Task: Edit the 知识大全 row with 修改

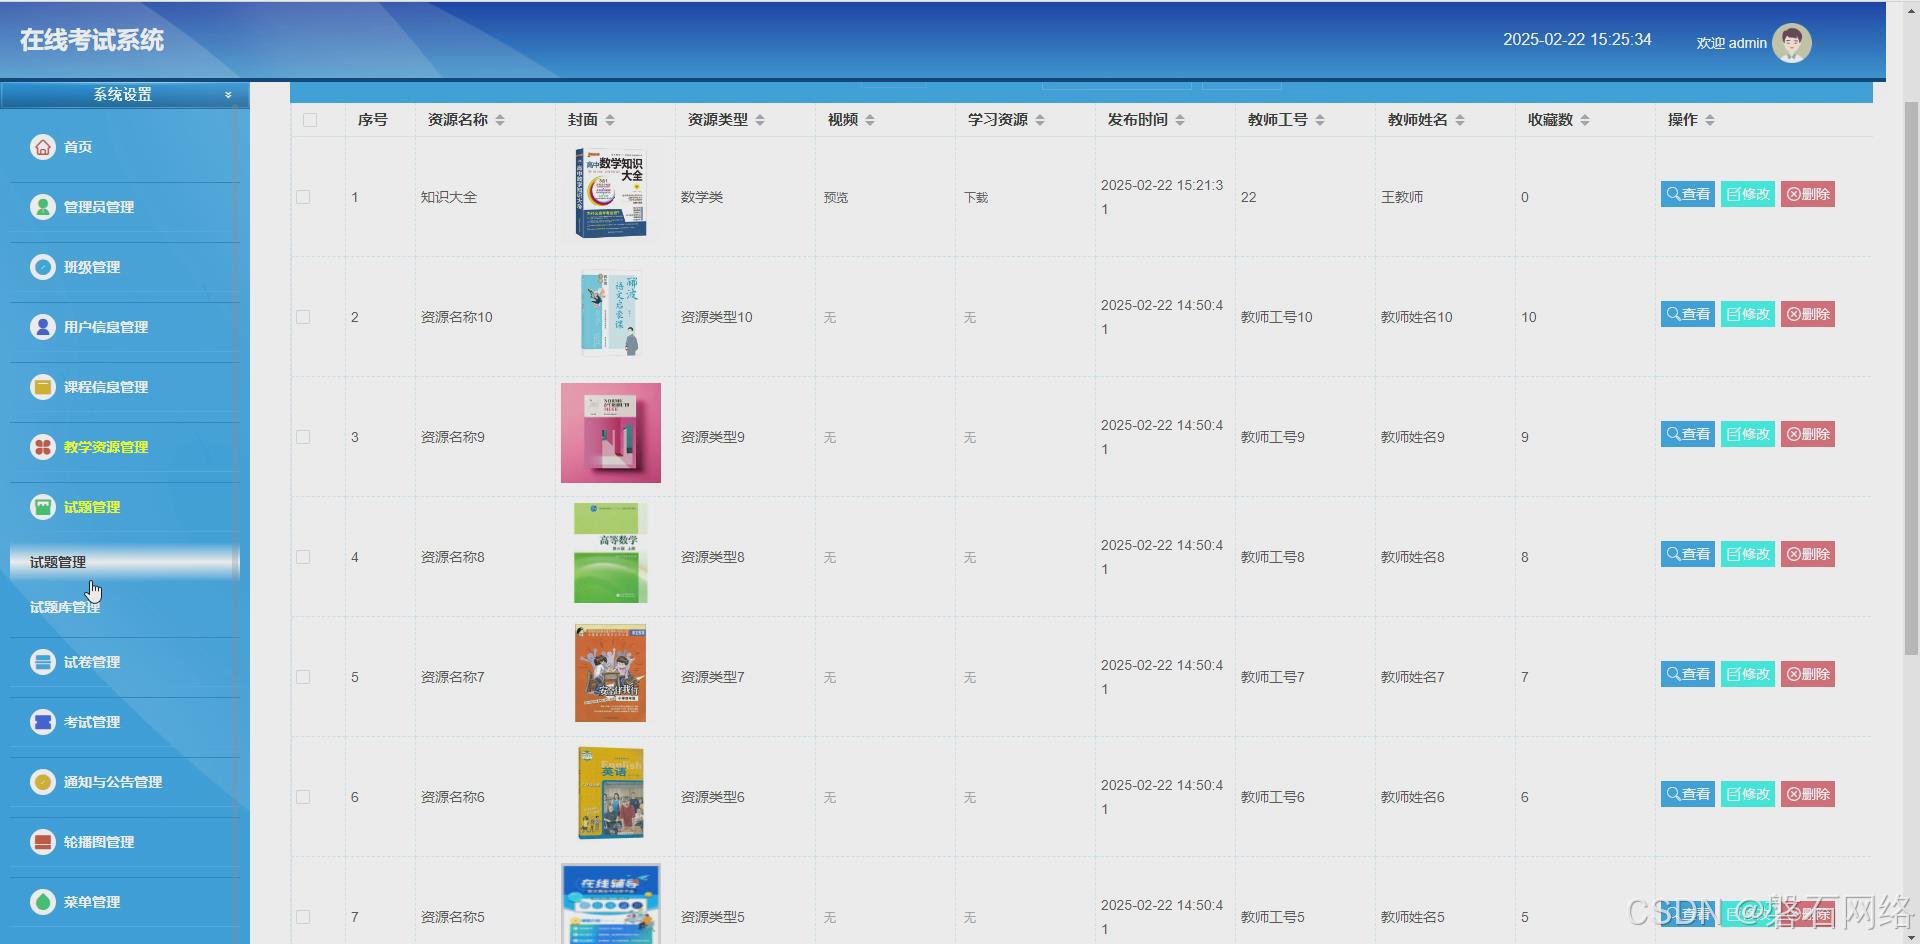Action: pyautogui.click(x=1748, y=194)
